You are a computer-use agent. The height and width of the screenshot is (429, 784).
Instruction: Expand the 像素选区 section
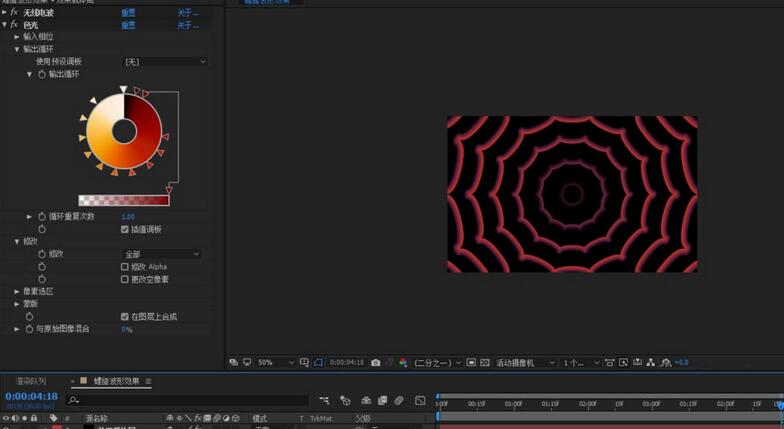17,291
